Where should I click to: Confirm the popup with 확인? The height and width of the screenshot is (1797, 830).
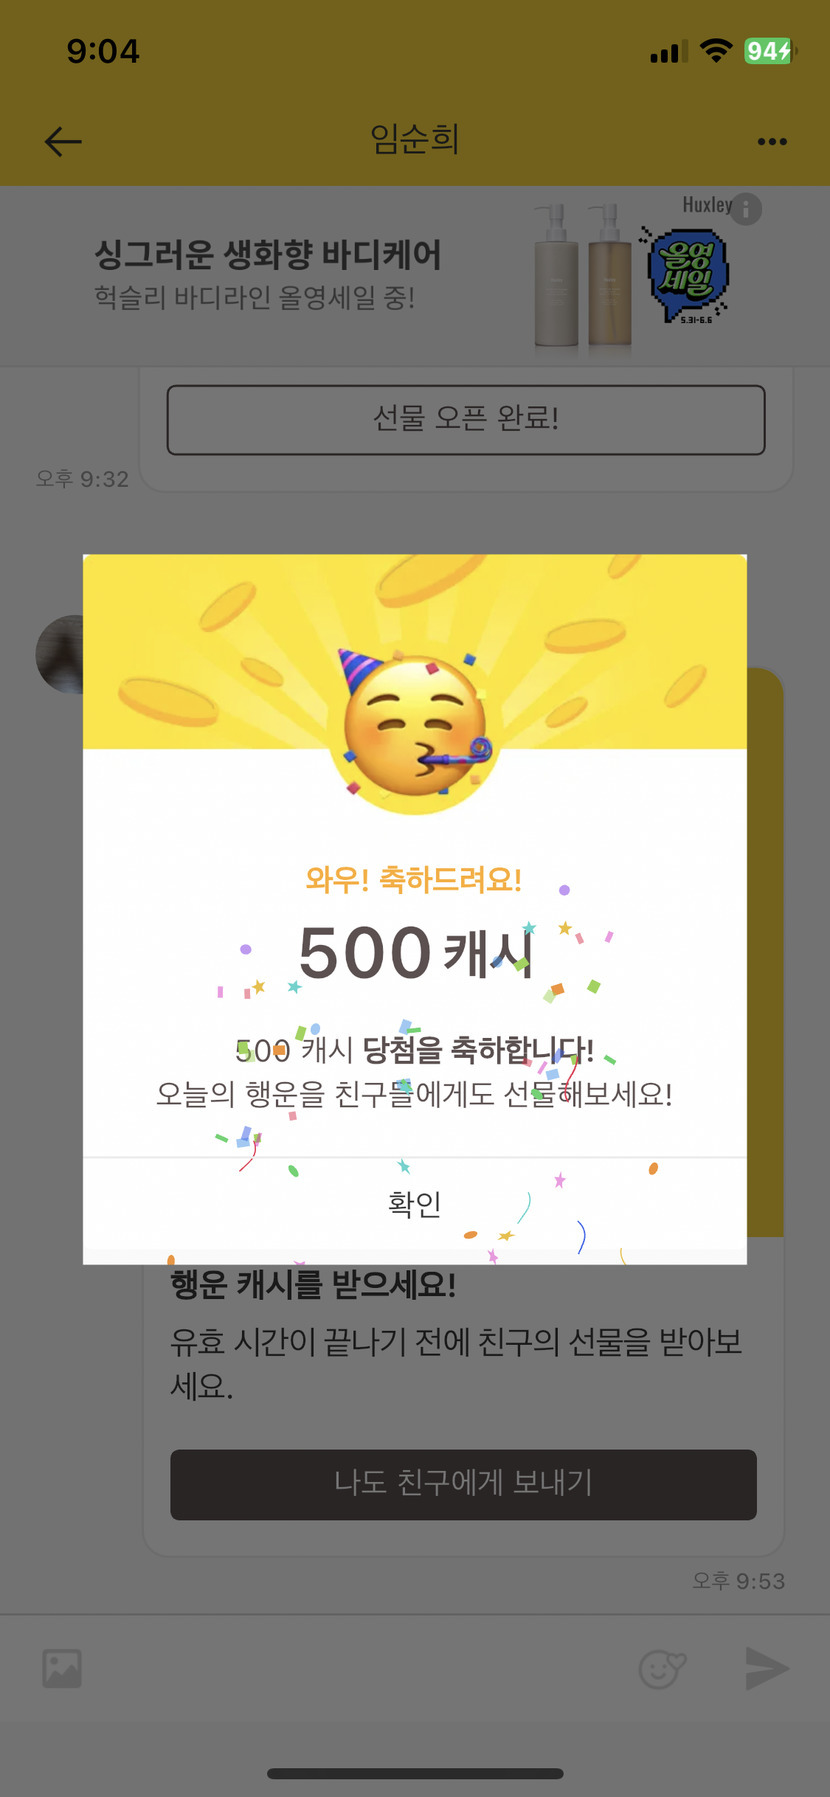pos(414,1204)
